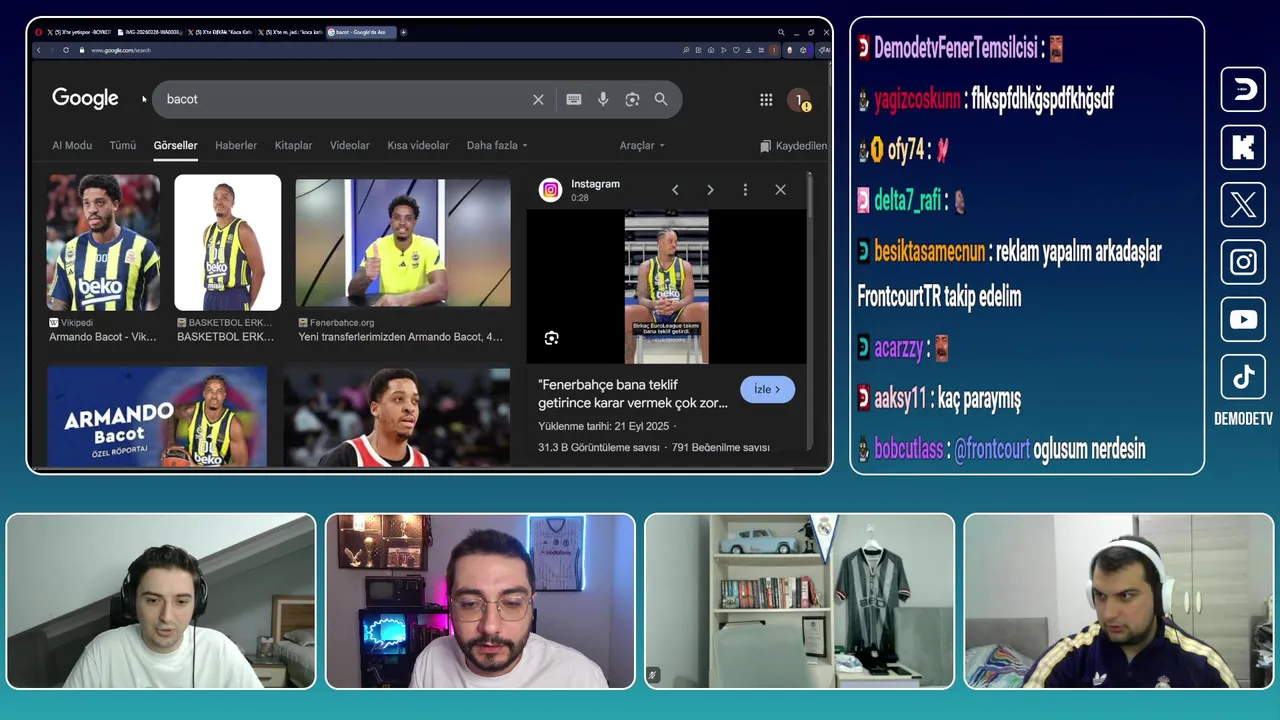This screenshot has height=720, width=1280.
Task: Switch to the Haberler tab
Action: 236,146
